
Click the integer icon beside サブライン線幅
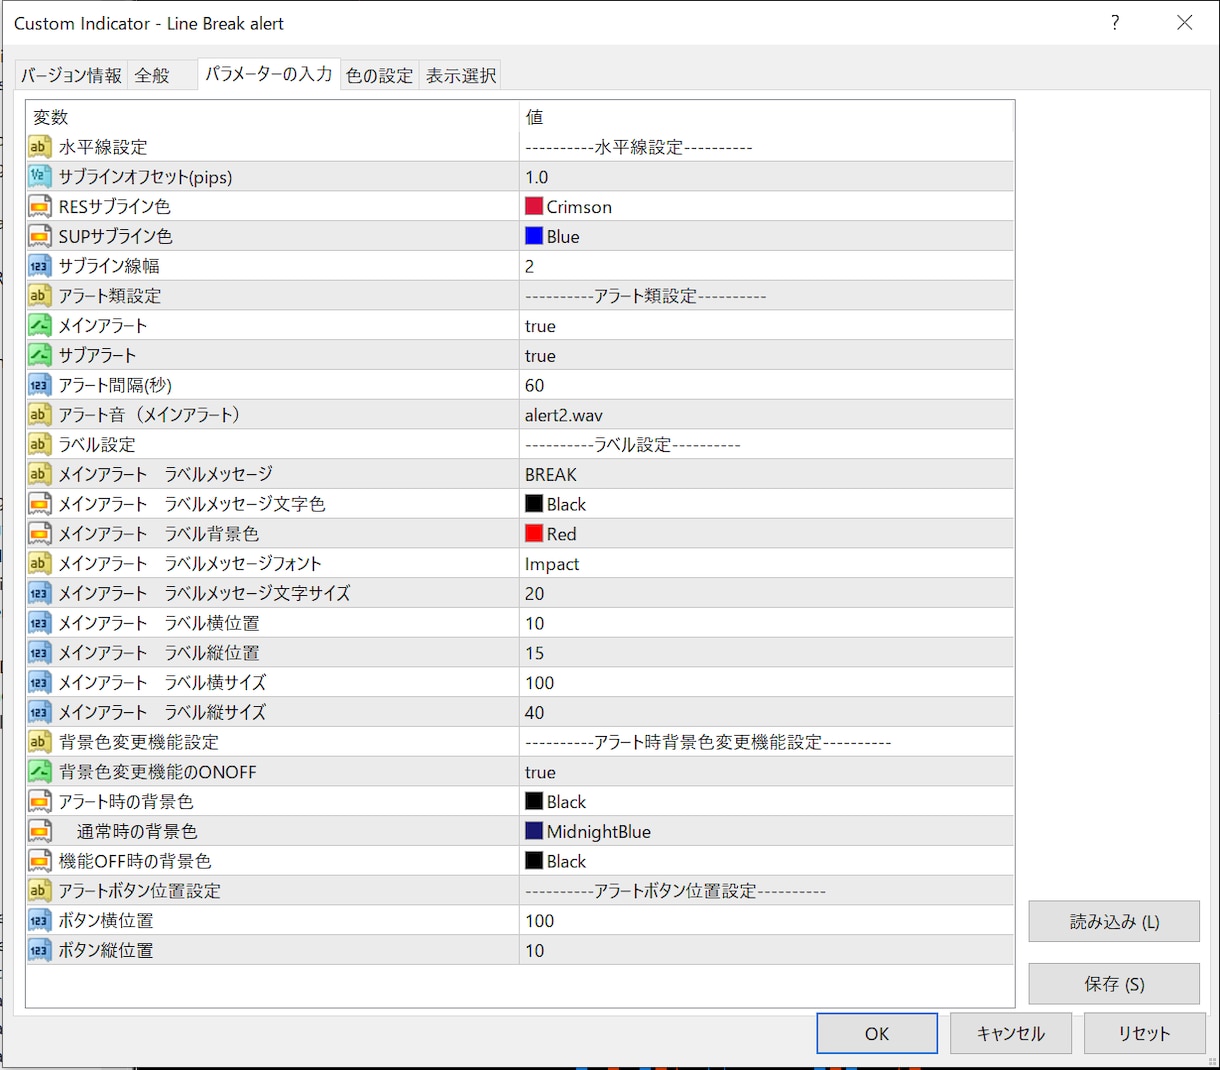[39, 266]
